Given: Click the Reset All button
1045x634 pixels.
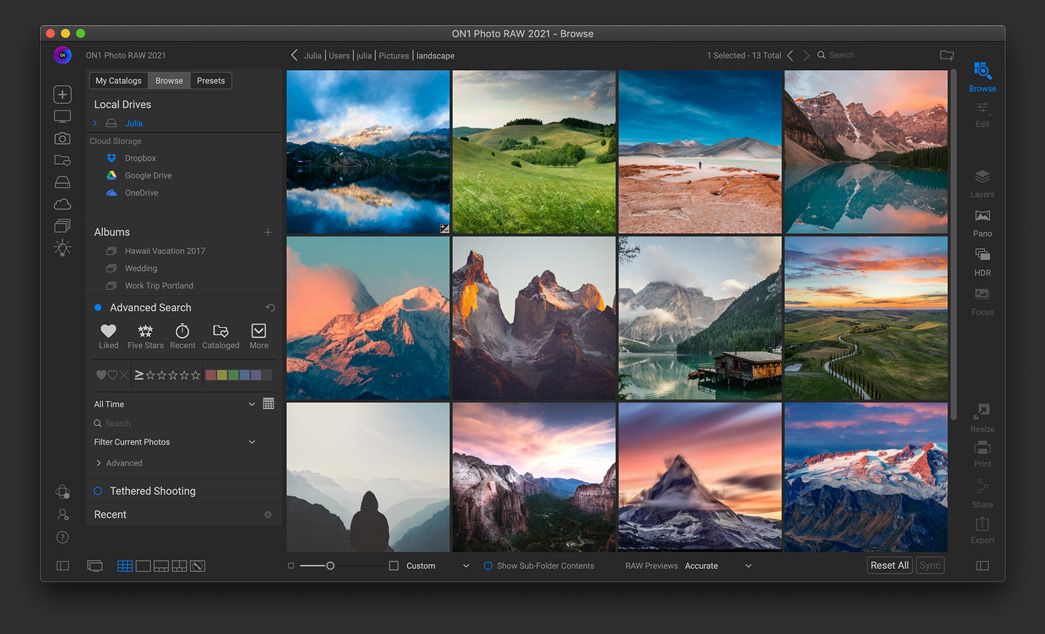Looking at the screenshot, I should click(889, 565).
